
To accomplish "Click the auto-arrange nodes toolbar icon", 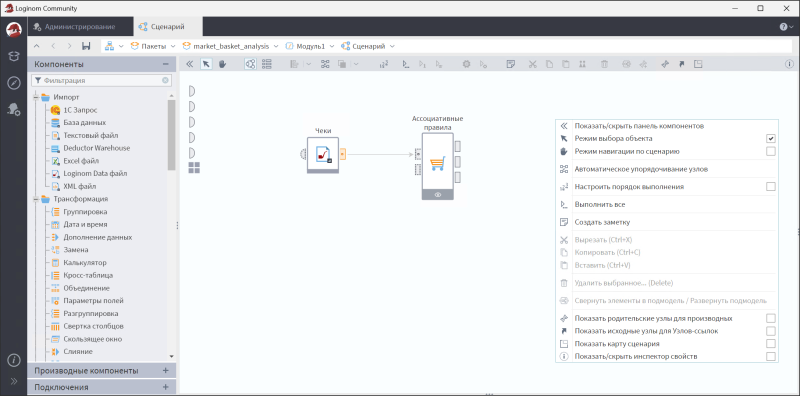I will (325, 64).
